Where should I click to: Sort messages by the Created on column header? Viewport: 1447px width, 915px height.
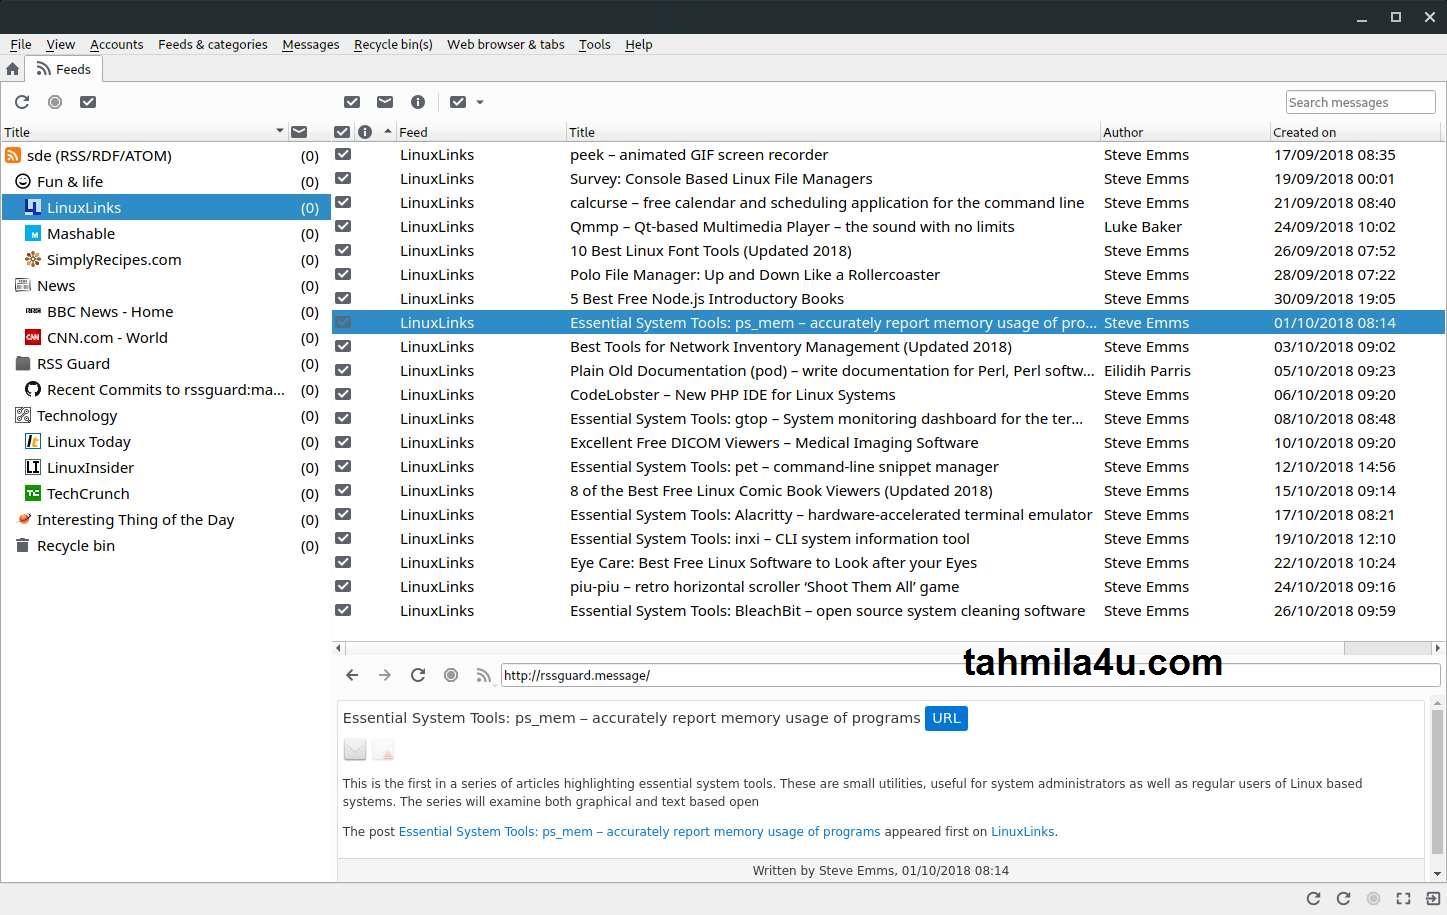pos(1357,132)
